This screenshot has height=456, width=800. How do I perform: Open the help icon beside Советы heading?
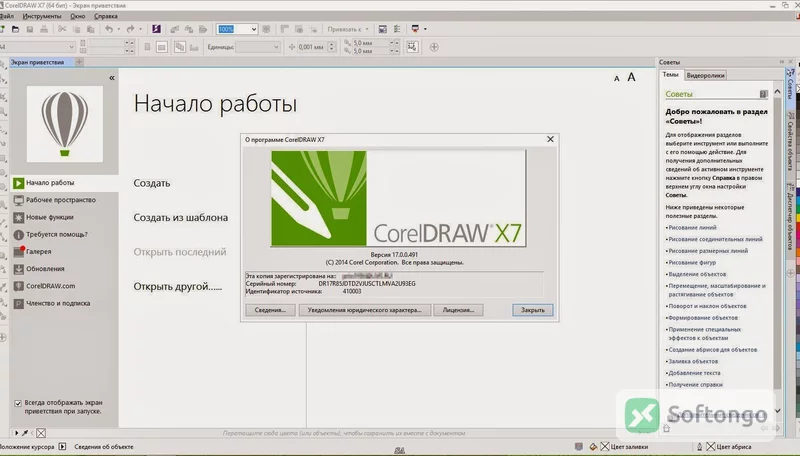[763, 94]
